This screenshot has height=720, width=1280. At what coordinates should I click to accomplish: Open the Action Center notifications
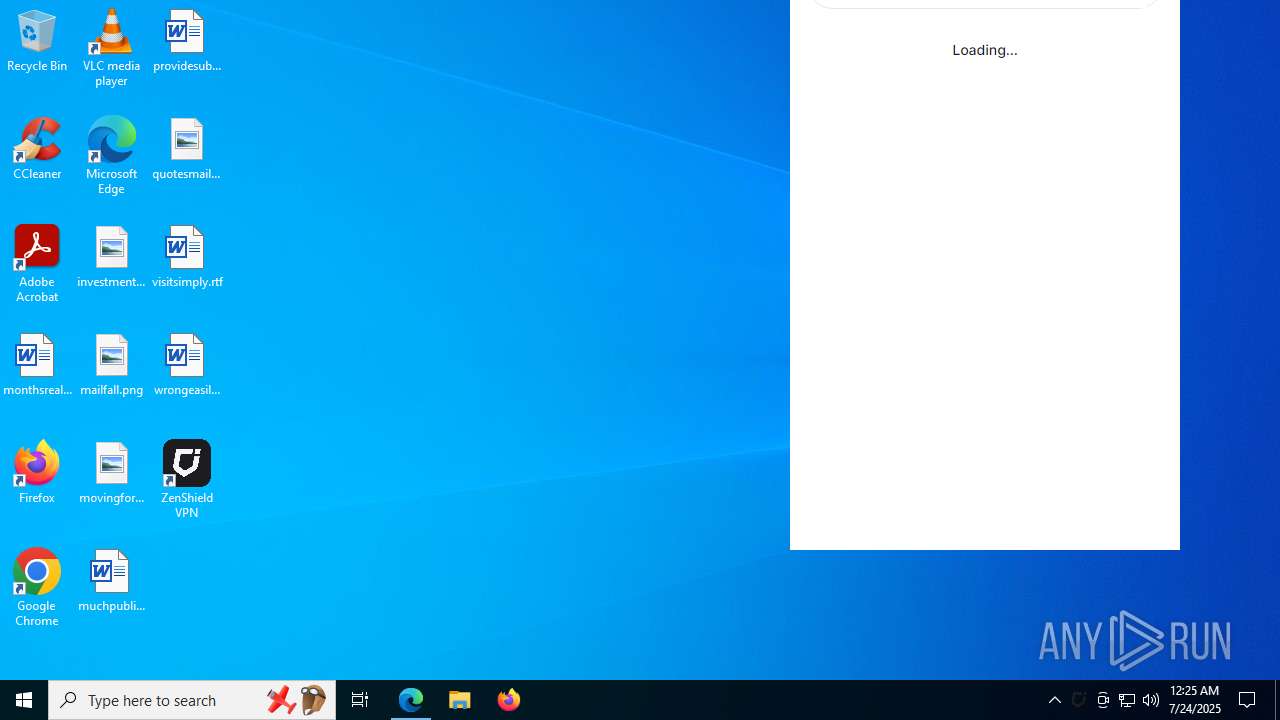1248,700
